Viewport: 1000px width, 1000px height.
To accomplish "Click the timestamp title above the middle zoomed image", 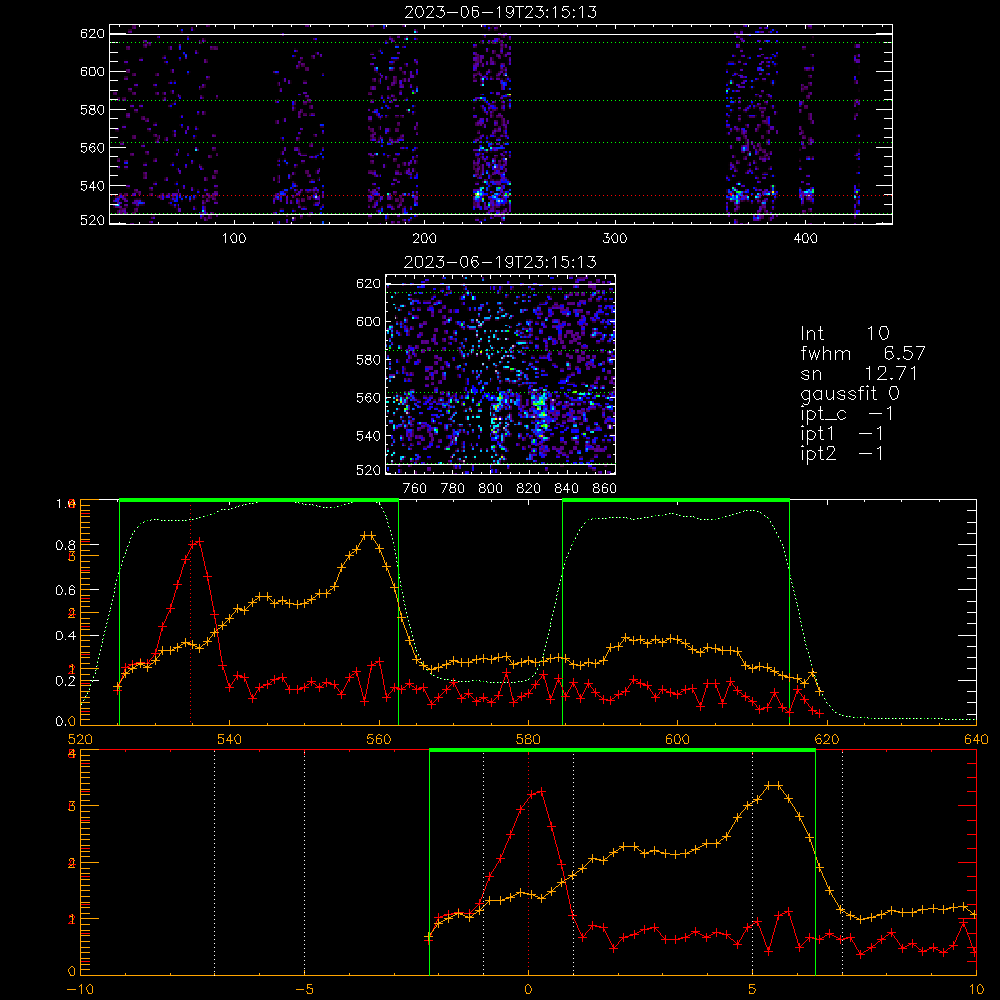I will 501,262.
